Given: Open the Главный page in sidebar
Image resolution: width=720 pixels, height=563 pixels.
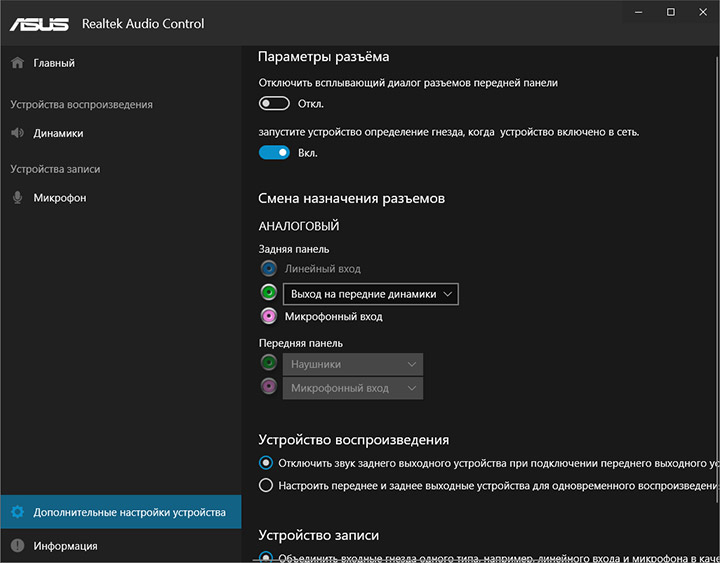Looking at the screenshot, I should coord(54,63).
